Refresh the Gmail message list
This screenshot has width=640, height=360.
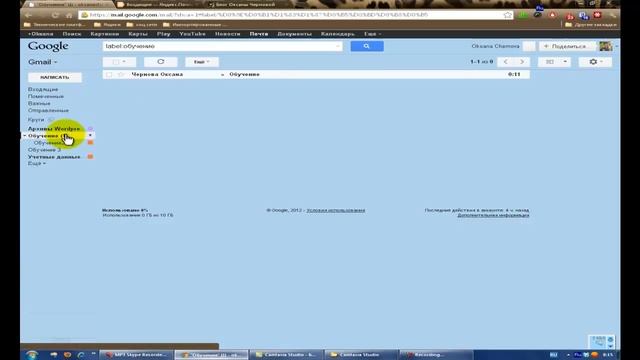click(x=161, y=62)
